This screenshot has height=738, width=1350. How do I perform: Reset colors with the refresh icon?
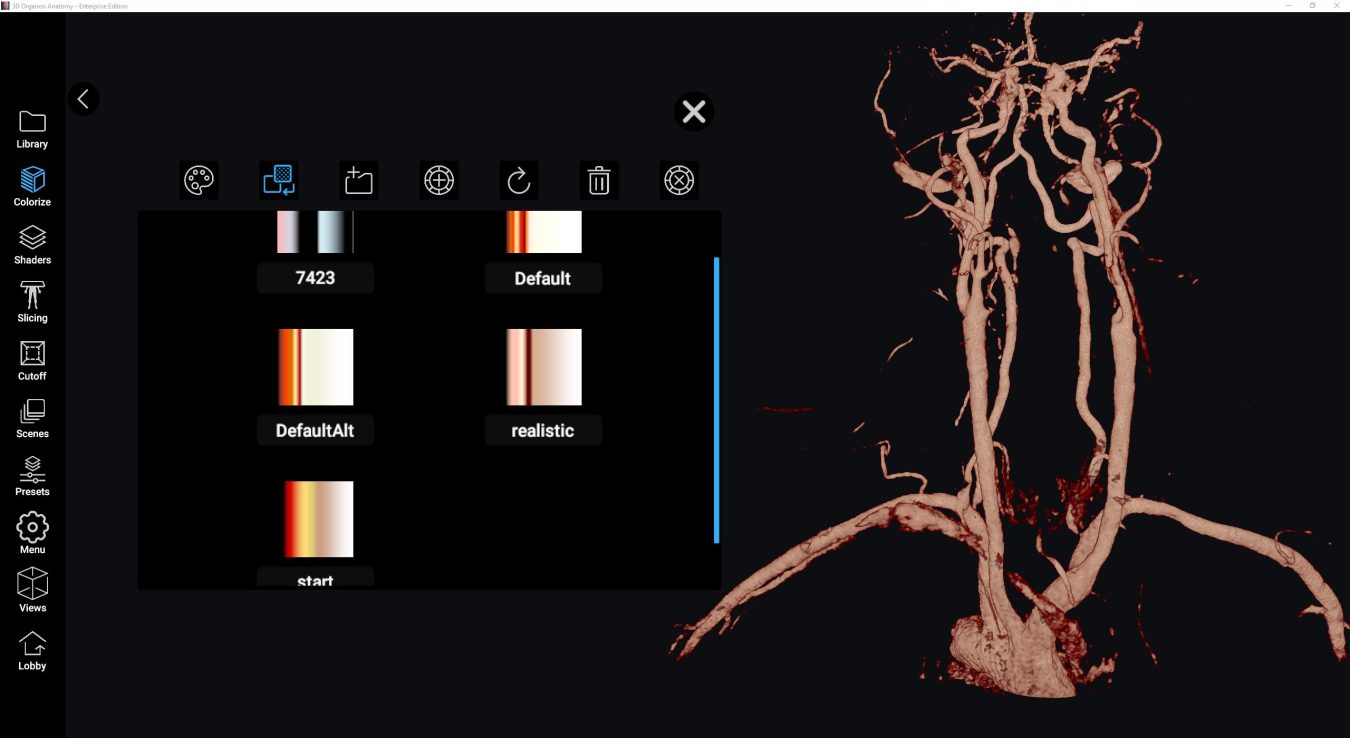(x=518, y=180)
